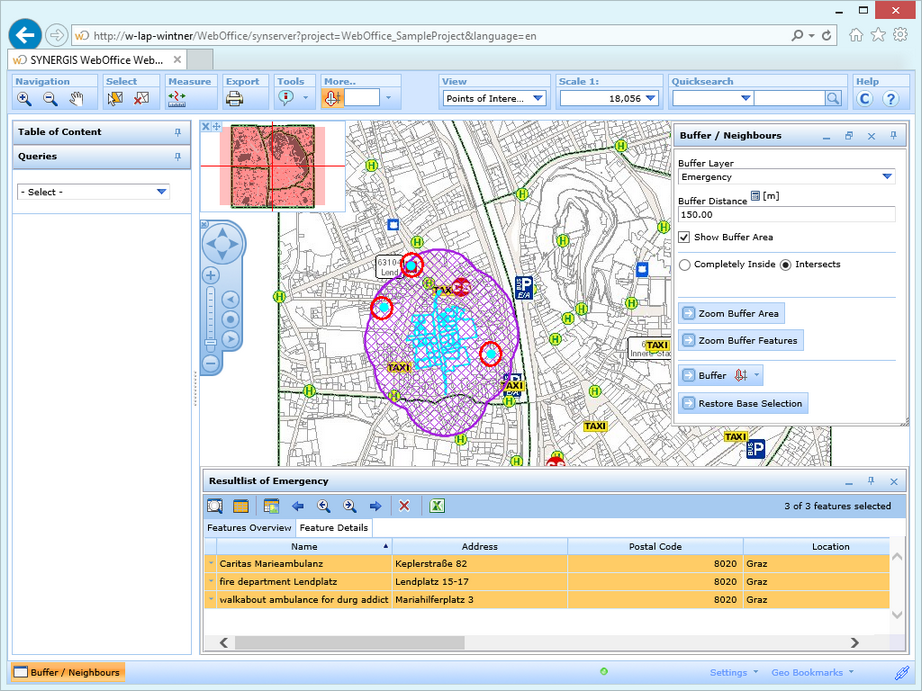Screen dimensions: 922x691
Task: Click the Buffer Distance input field
Action: (x=786, y=214)
